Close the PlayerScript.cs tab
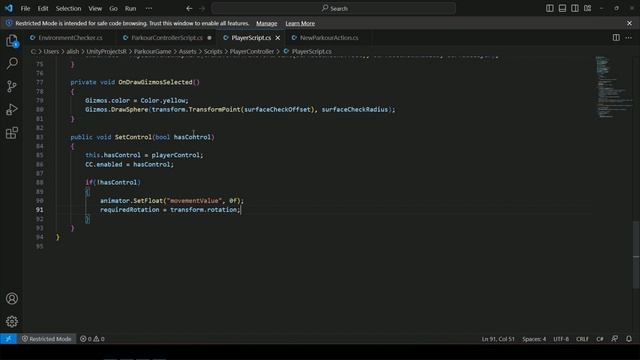Image resolution: width=640 pixels, height=360 pixels. tap(278, 38)
